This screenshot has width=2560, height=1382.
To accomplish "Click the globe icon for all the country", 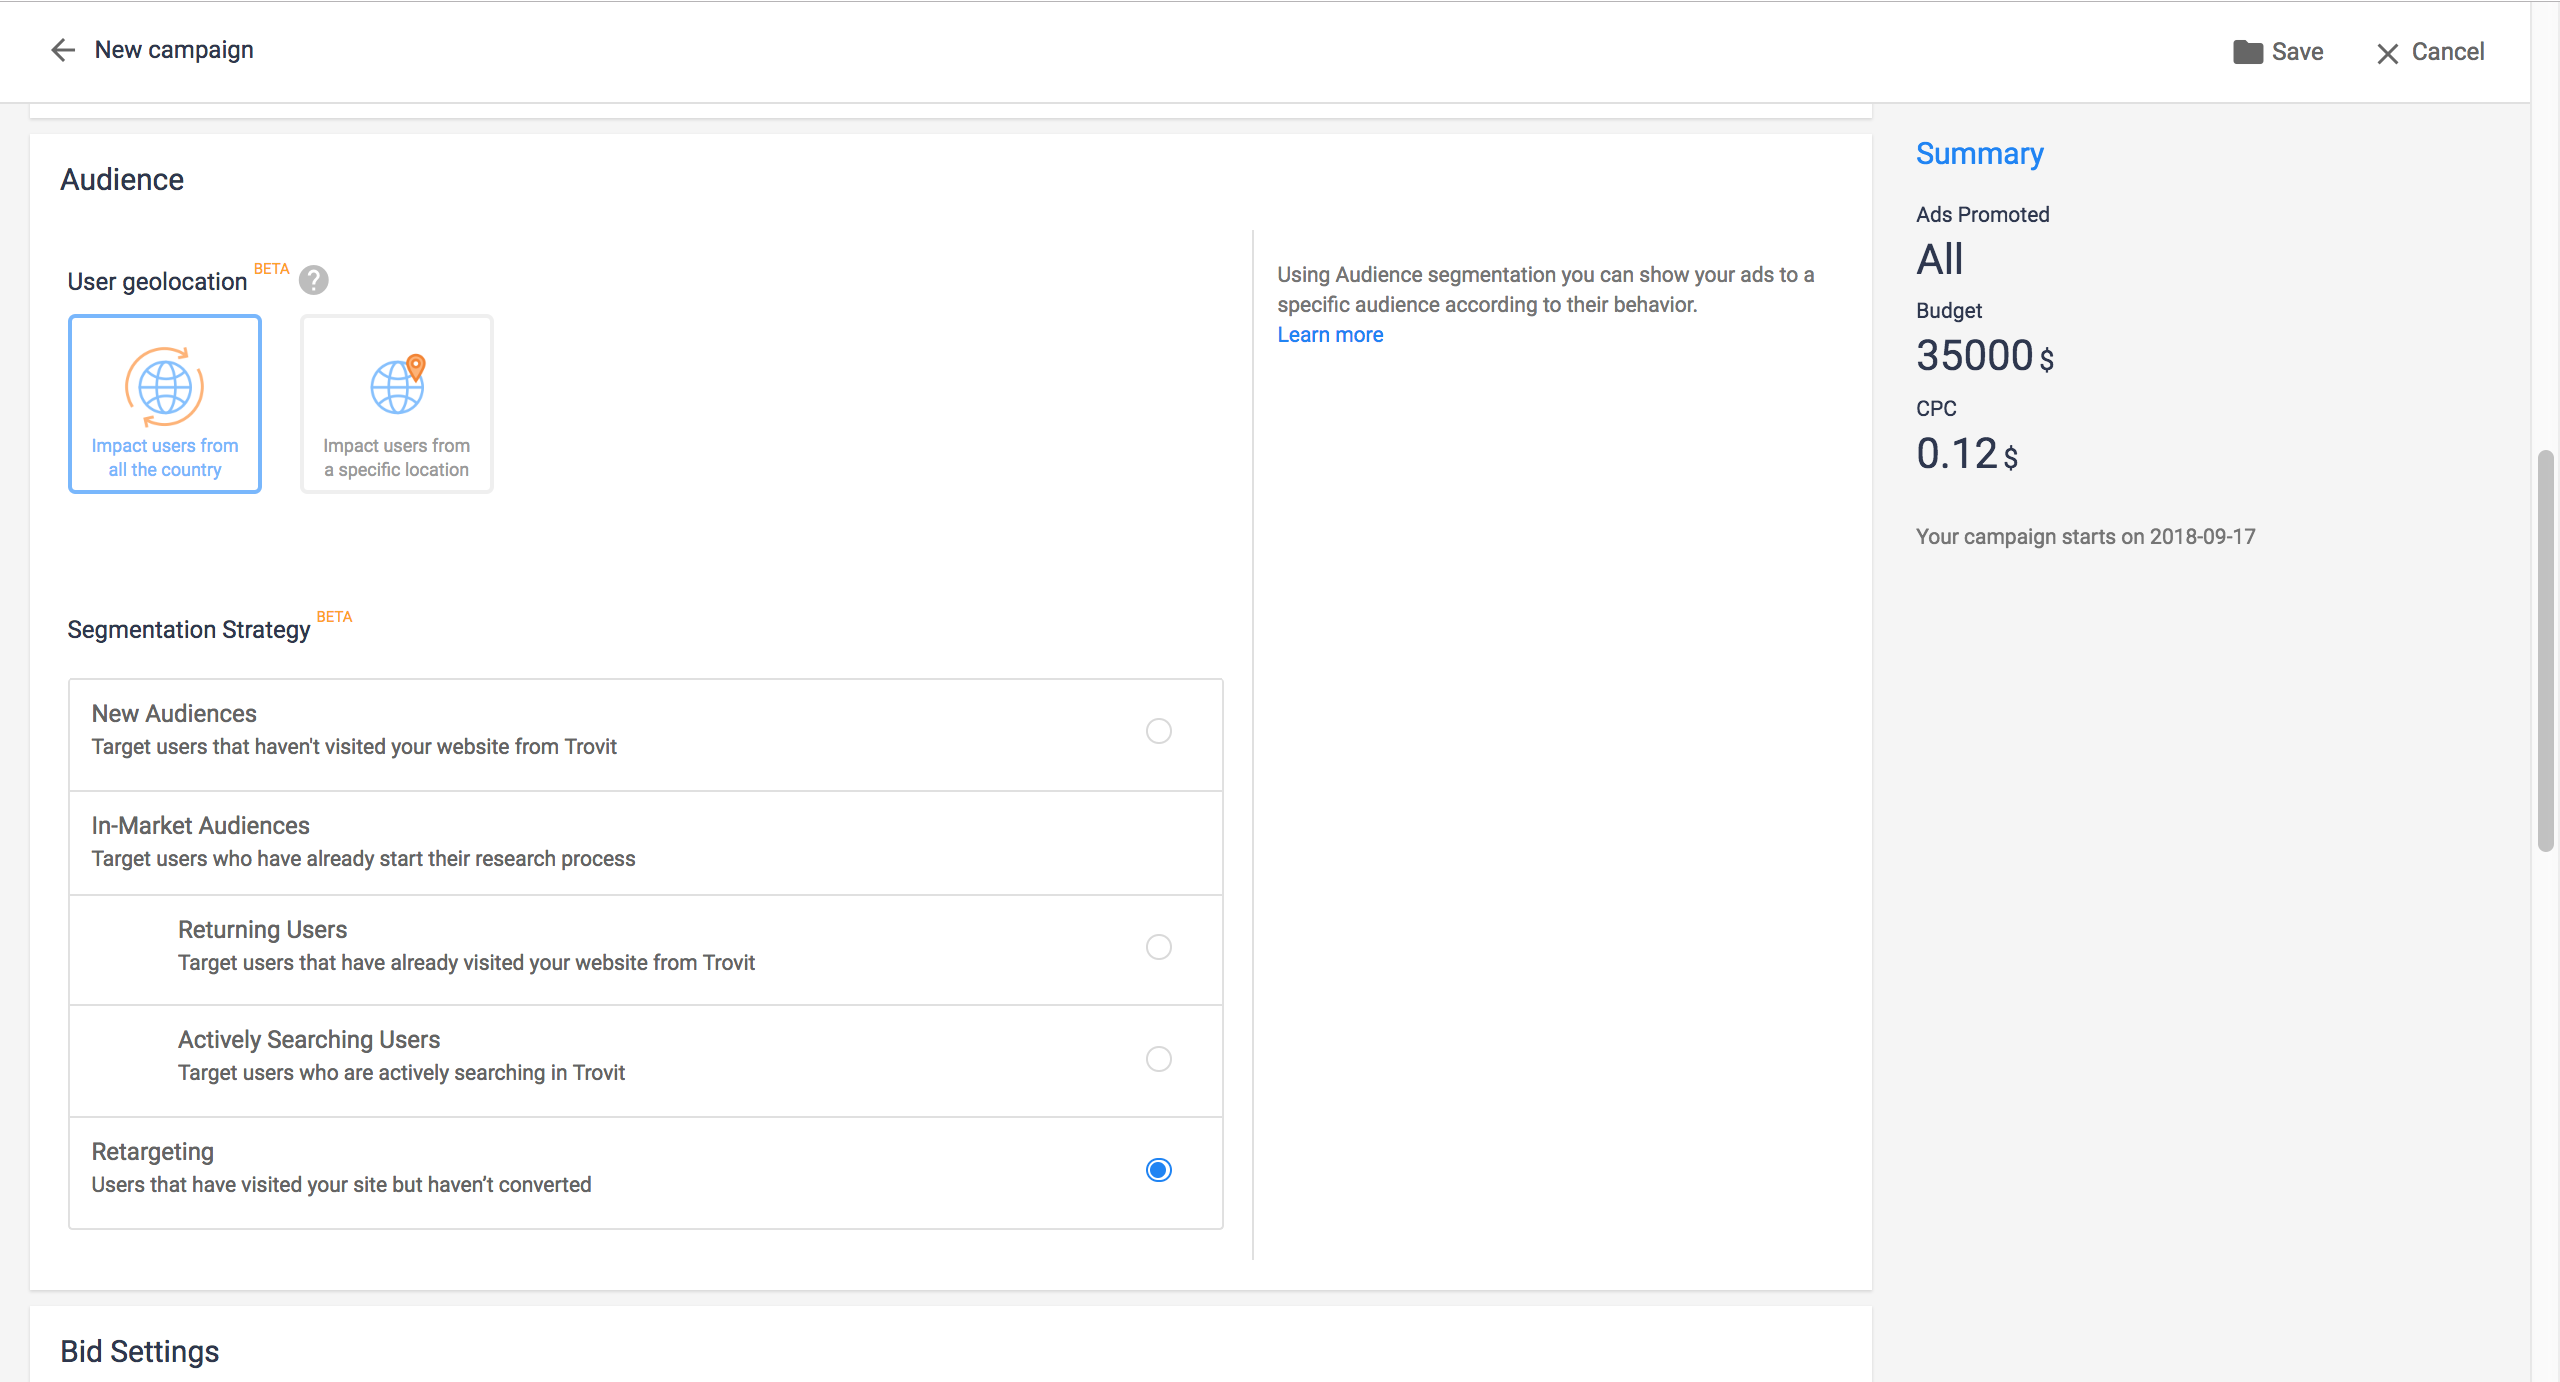I will [165, 387].
